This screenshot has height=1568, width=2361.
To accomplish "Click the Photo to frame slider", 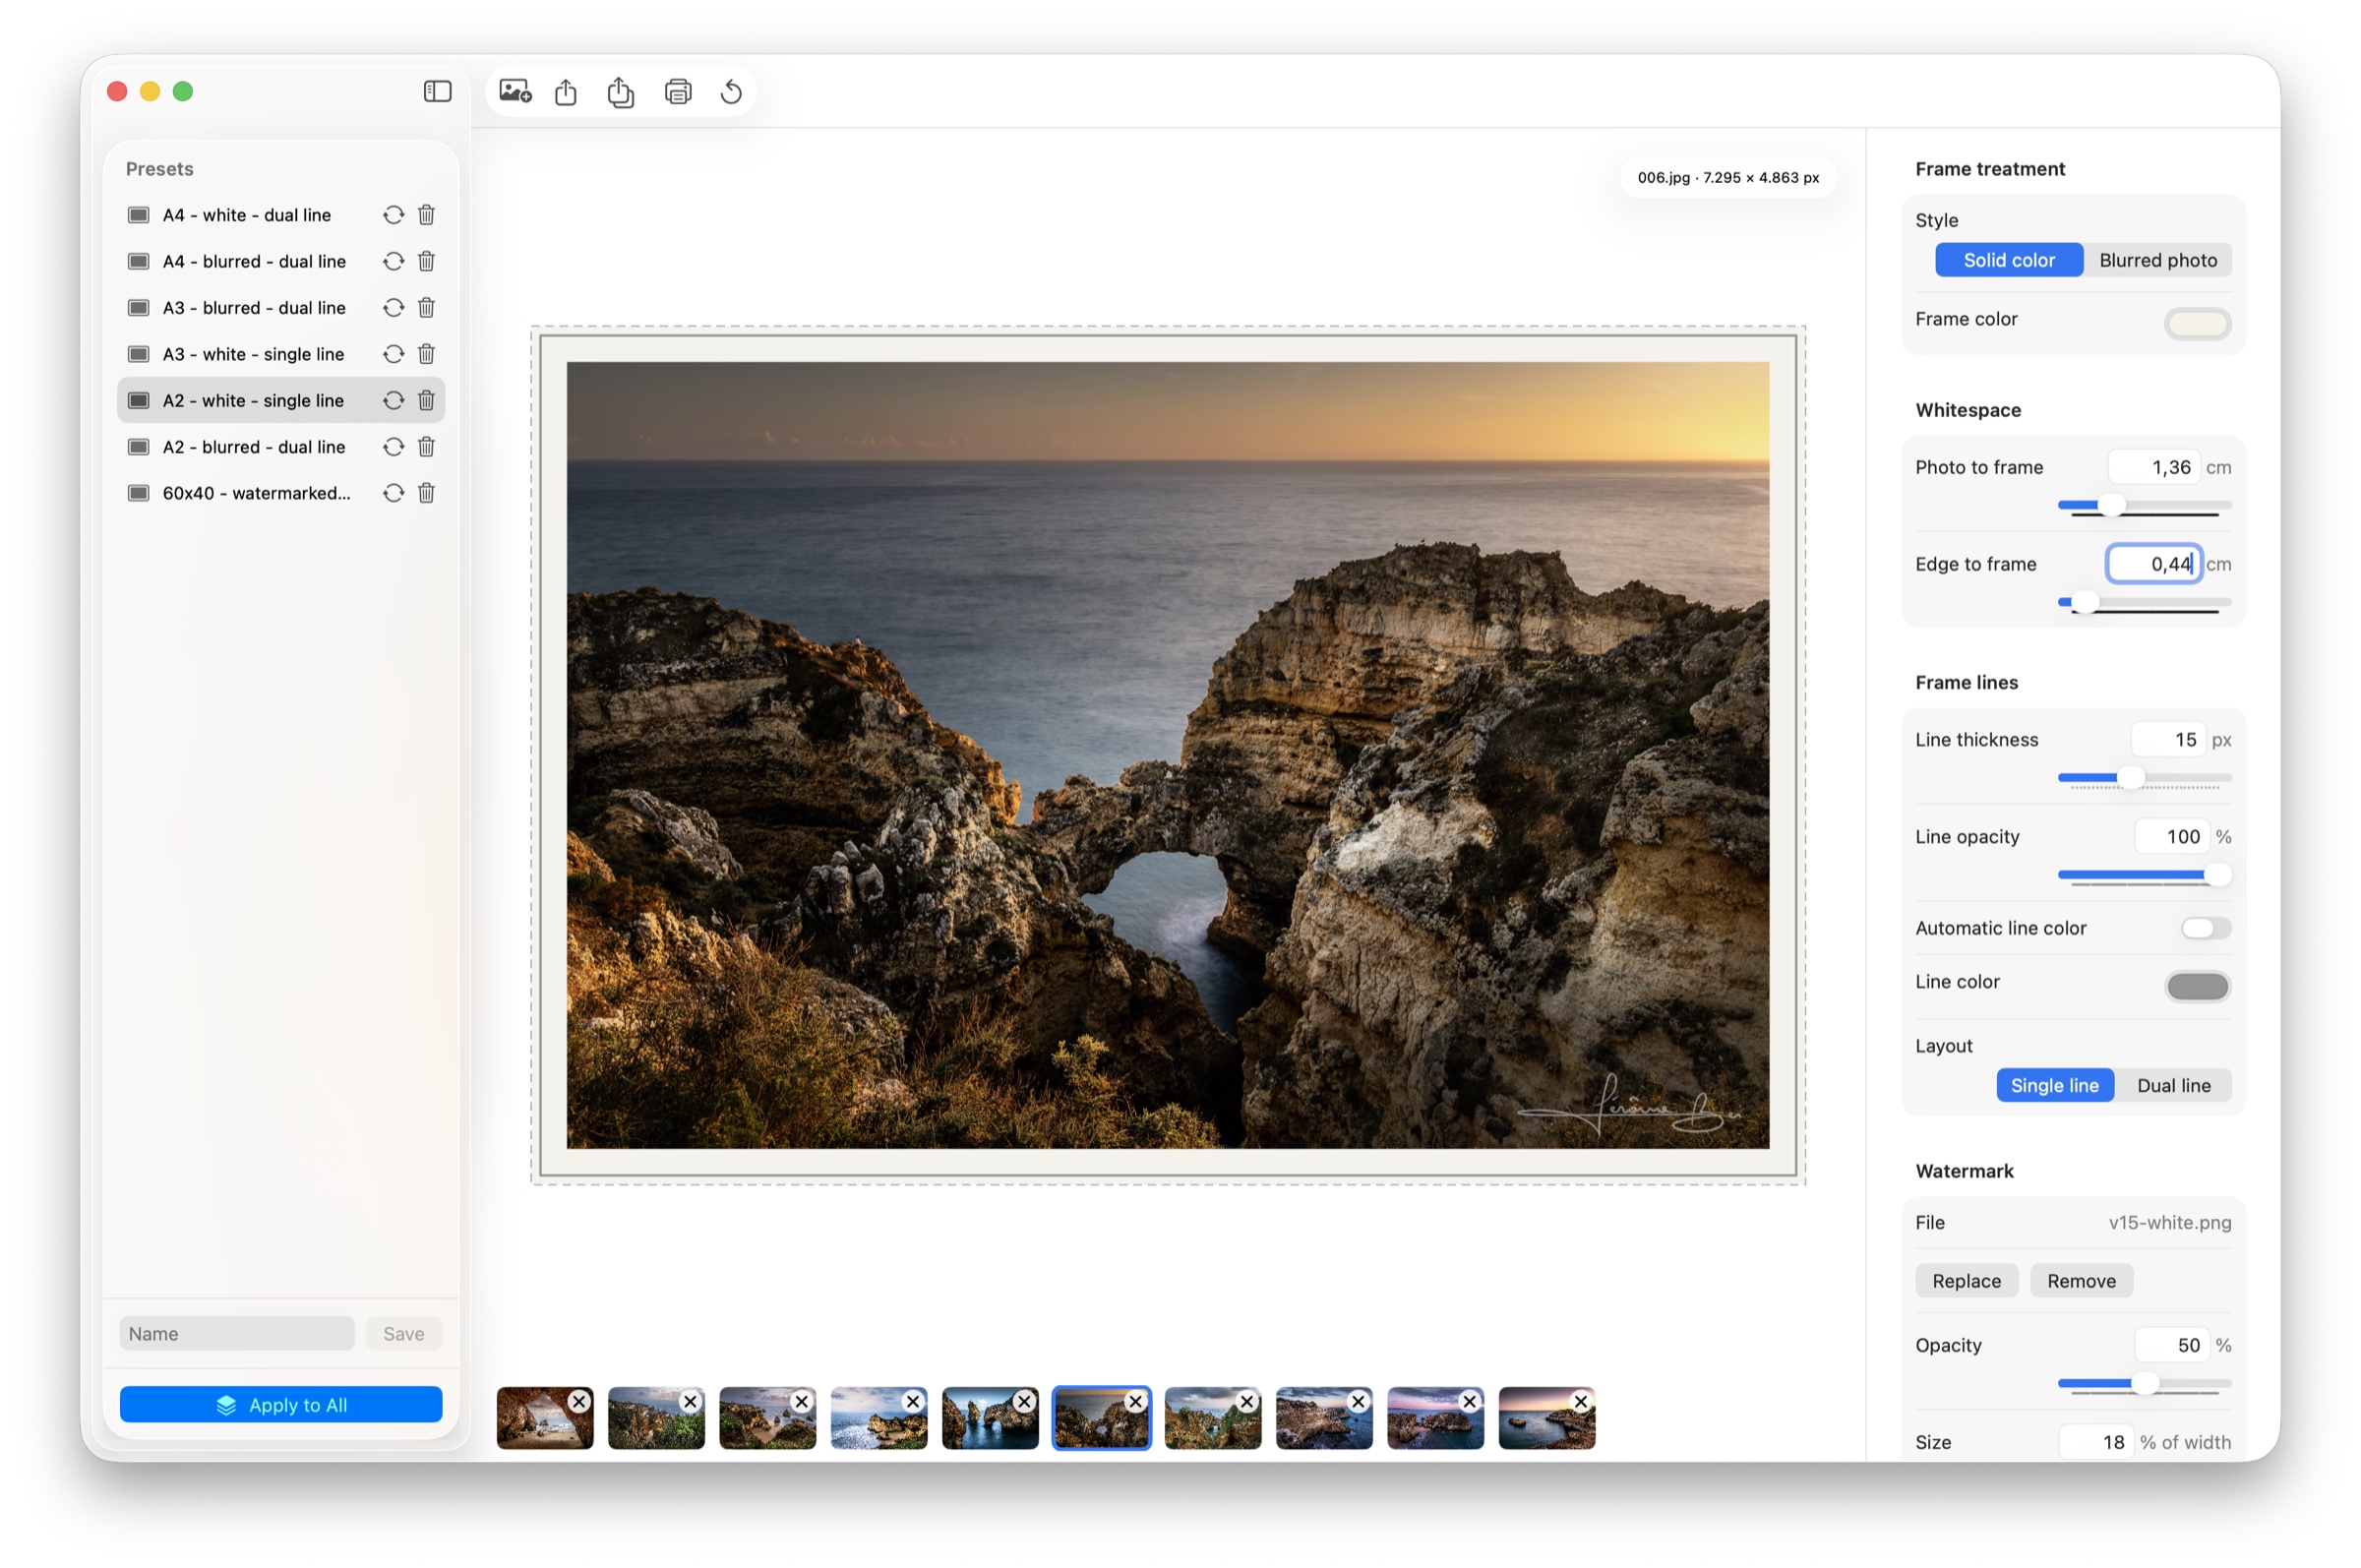I will (2144, 505).
